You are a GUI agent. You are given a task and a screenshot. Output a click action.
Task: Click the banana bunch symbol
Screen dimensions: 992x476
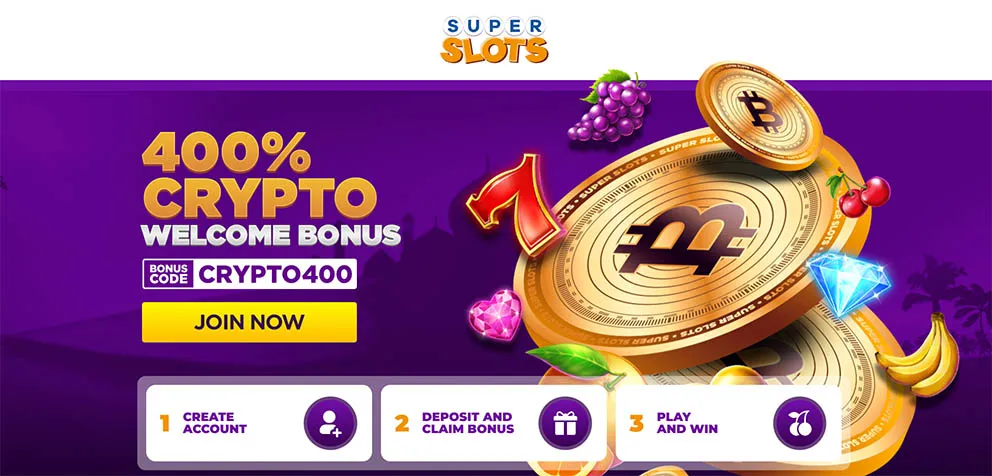pos(919,356)
